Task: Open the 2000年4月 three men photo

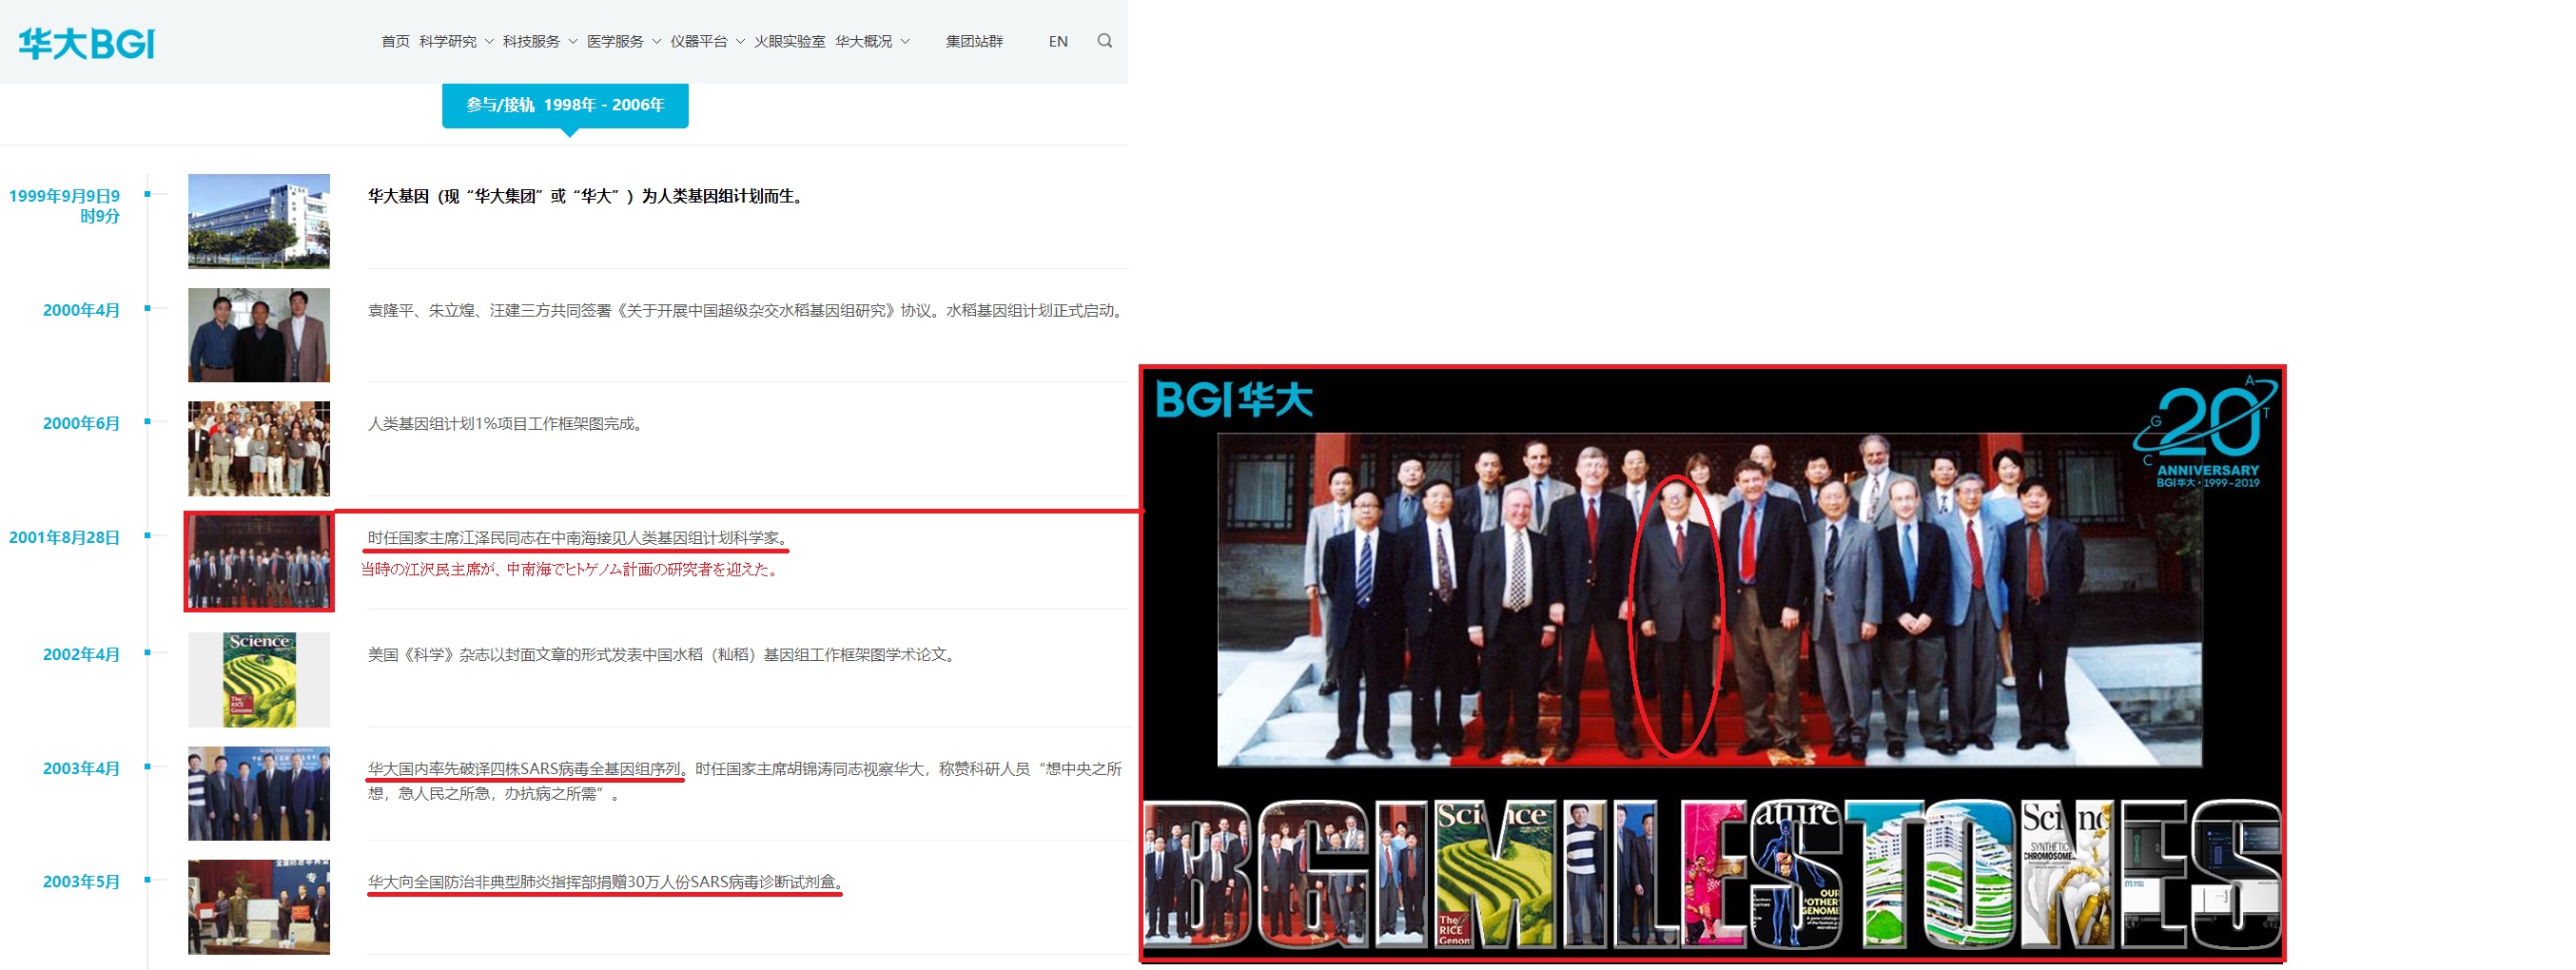Action: [259, 335]
